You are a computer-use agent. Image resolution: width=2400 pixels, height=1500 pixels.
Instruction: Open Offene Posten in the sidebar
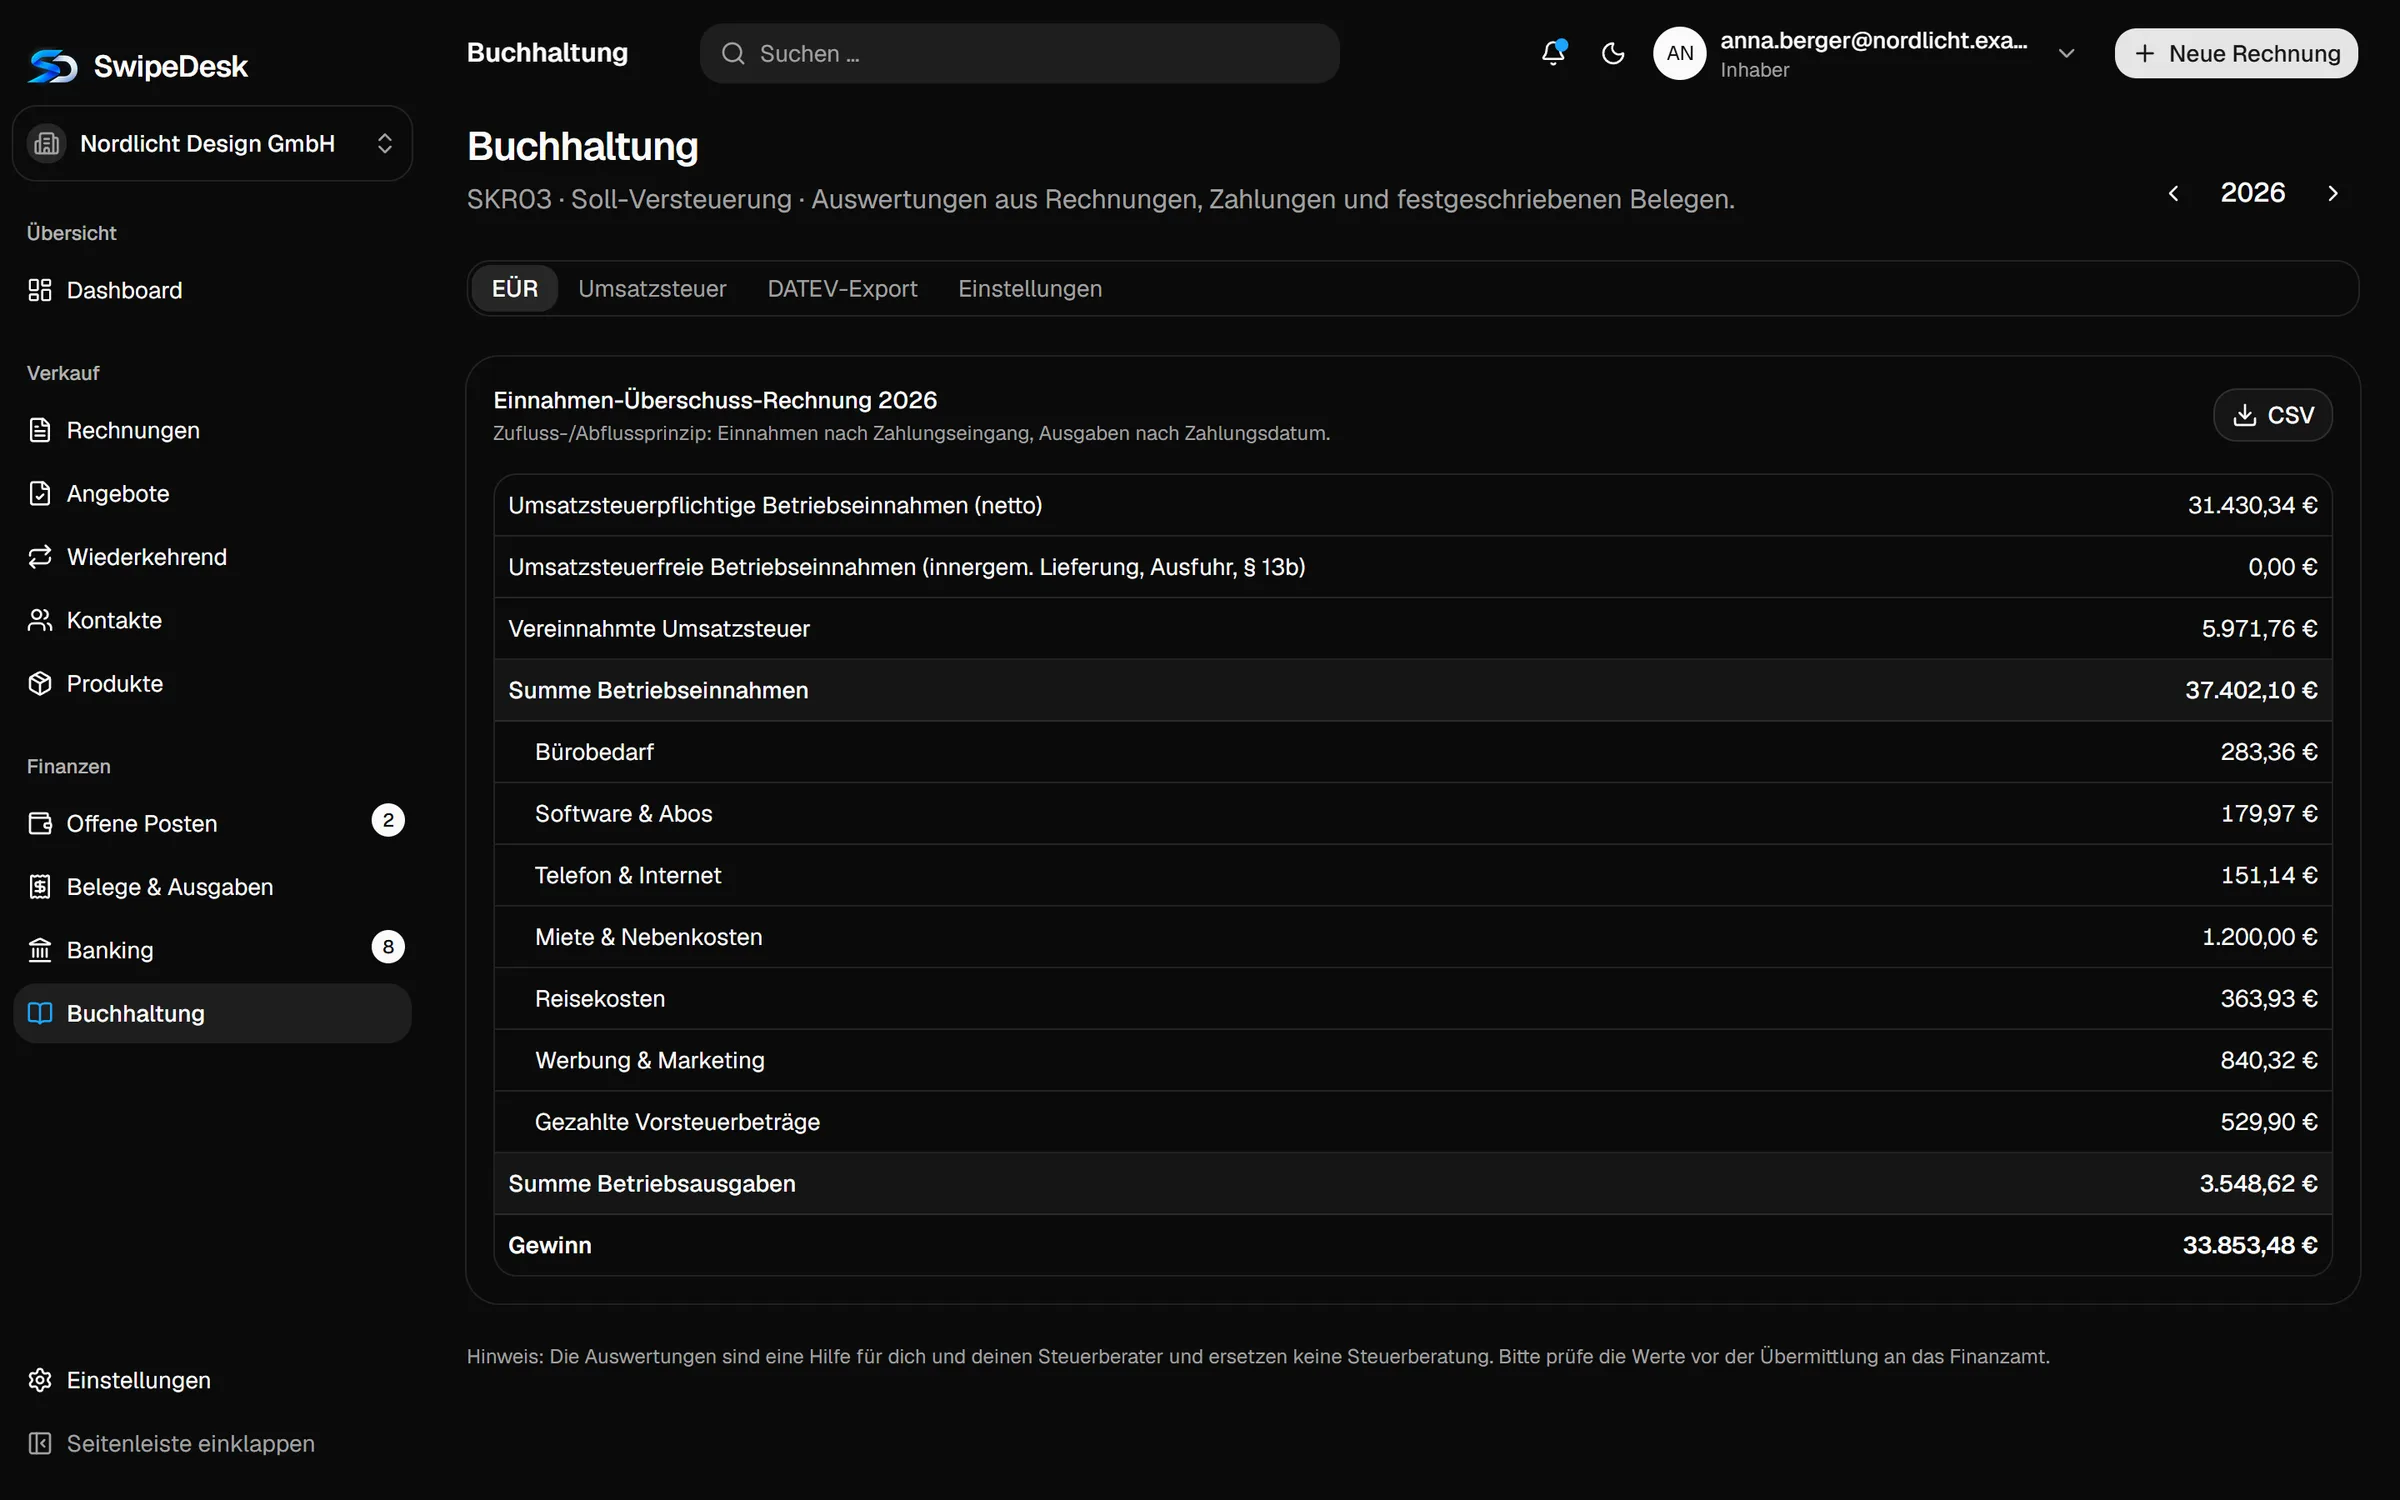tap(212, 823)
